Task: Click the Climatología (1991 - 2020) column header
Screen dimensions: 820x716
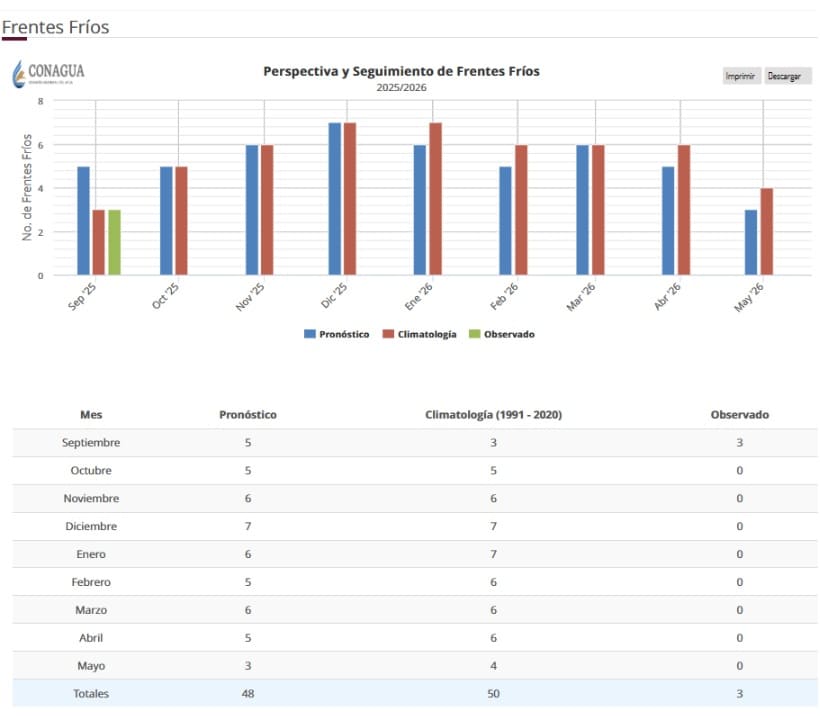Action: coord(493,414)
